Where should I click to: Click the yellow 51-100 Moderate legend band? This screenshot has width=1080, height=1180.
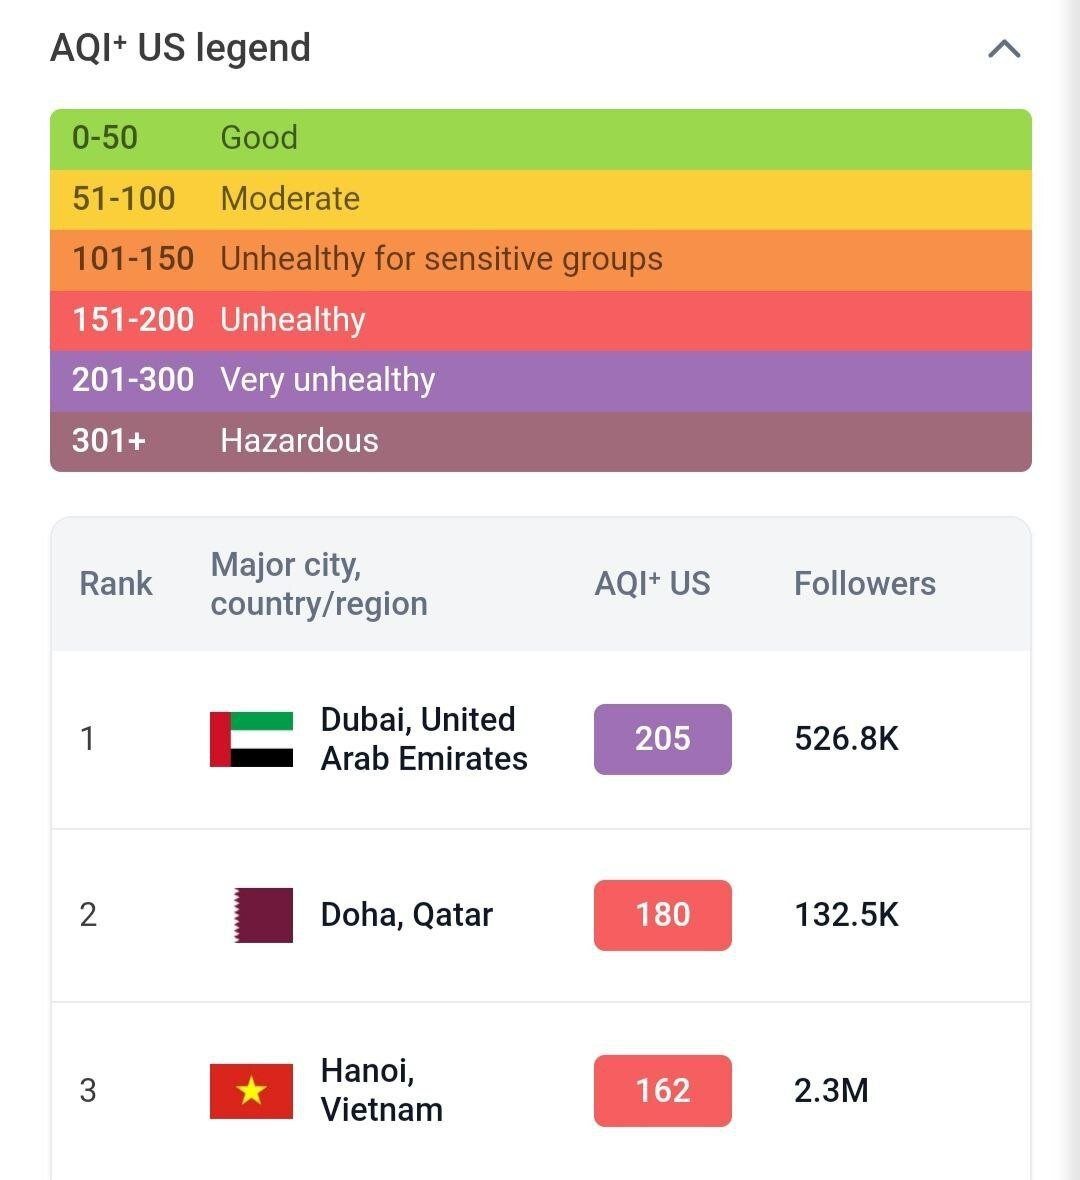[x=540, y=199]
